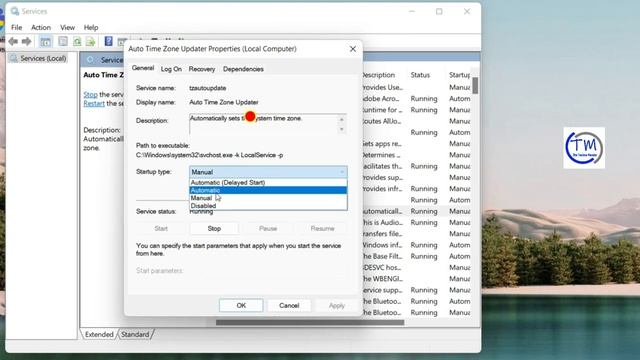The image size is (640, 360).
Task: Minimize the Services window
Action: (412, 11)
